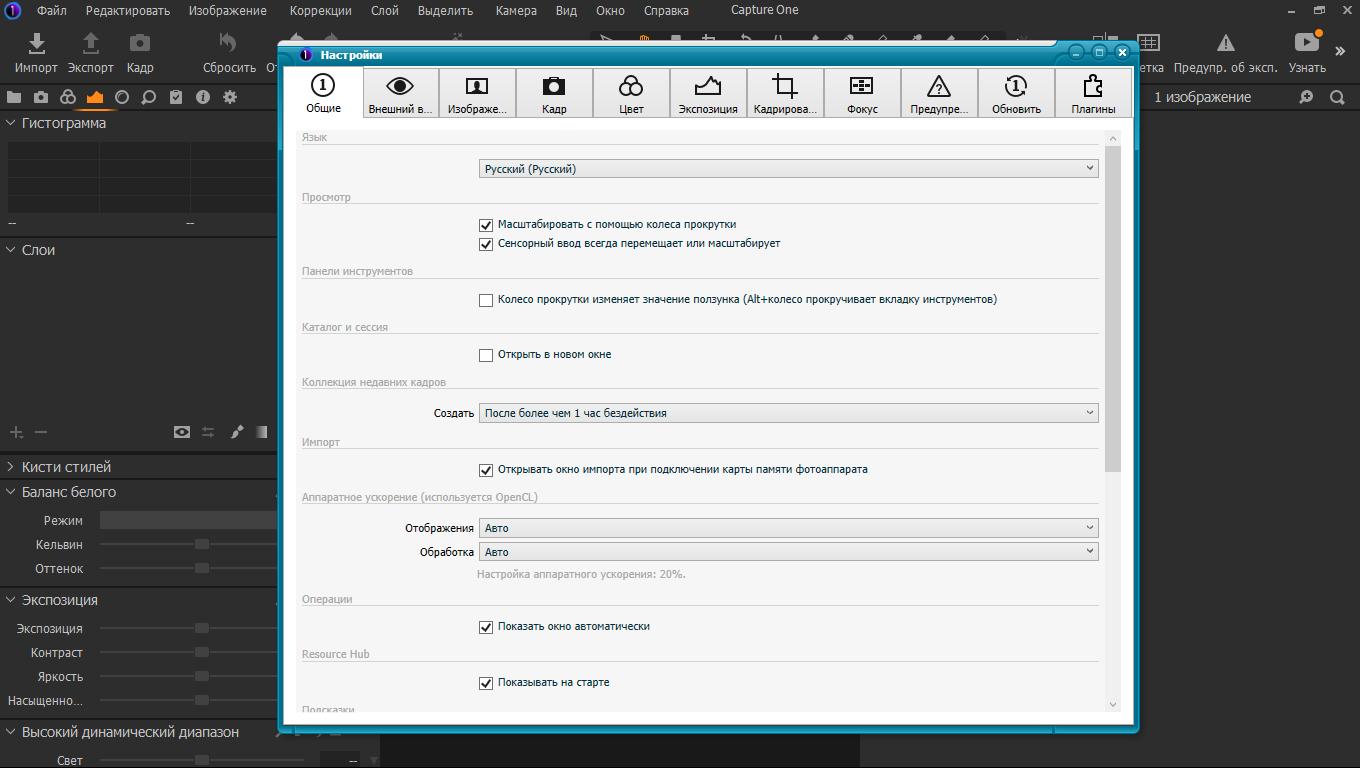Image resolution: width=1360 pixels, height=768 pixels.
Task: Enable Открыть в новом окне checkbox
Action: coord(486,355)
